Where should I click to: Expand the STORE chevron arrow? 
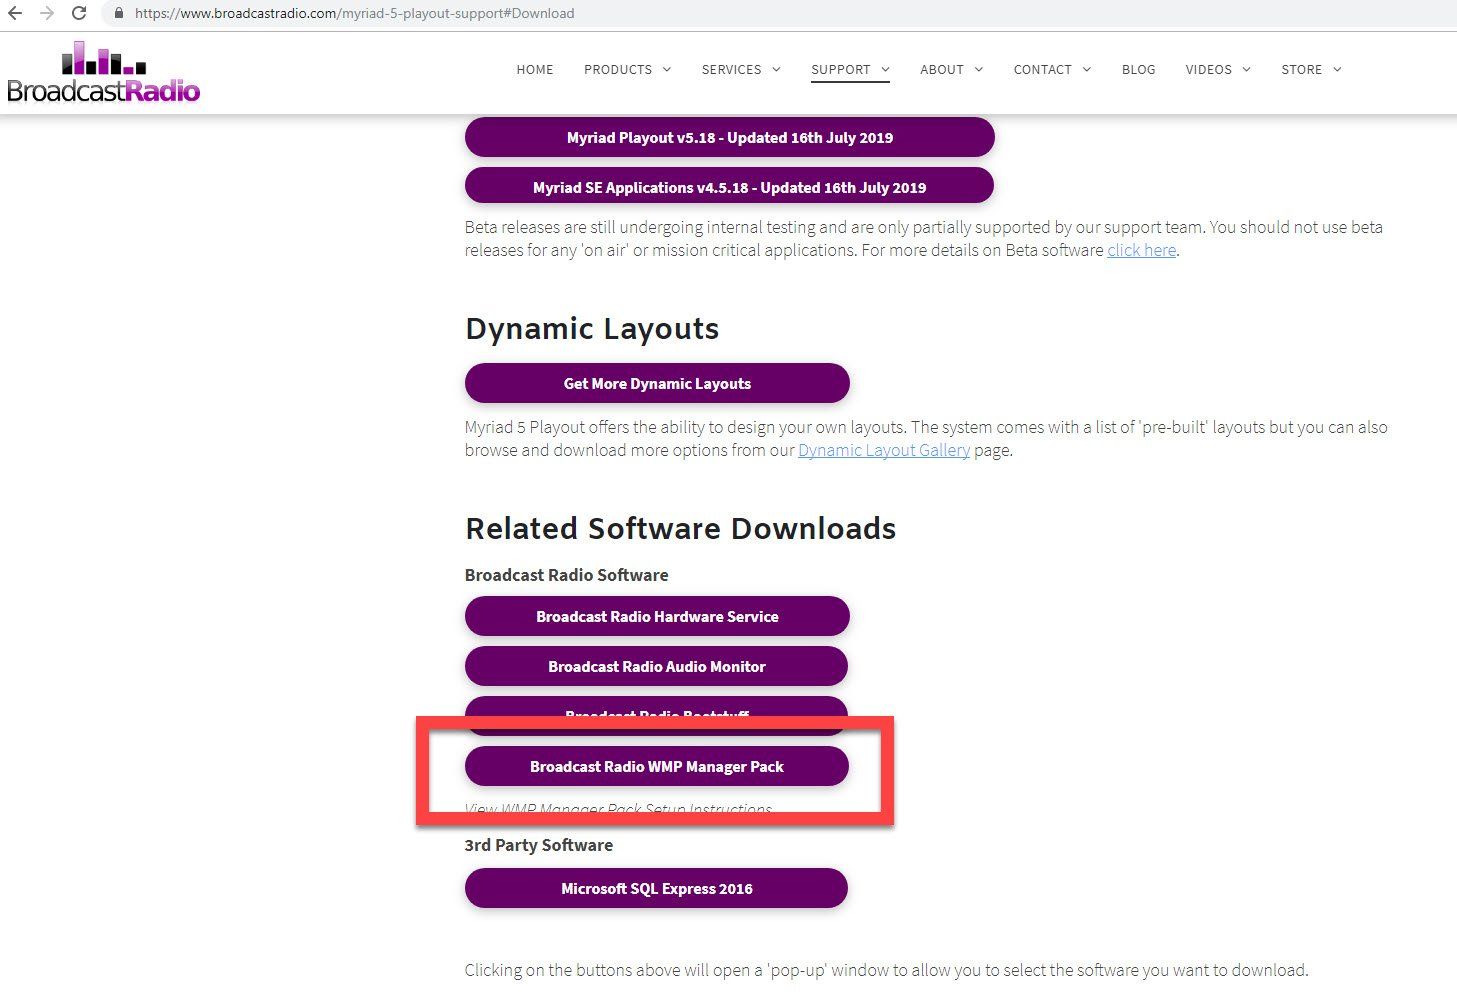[1337, 69]
